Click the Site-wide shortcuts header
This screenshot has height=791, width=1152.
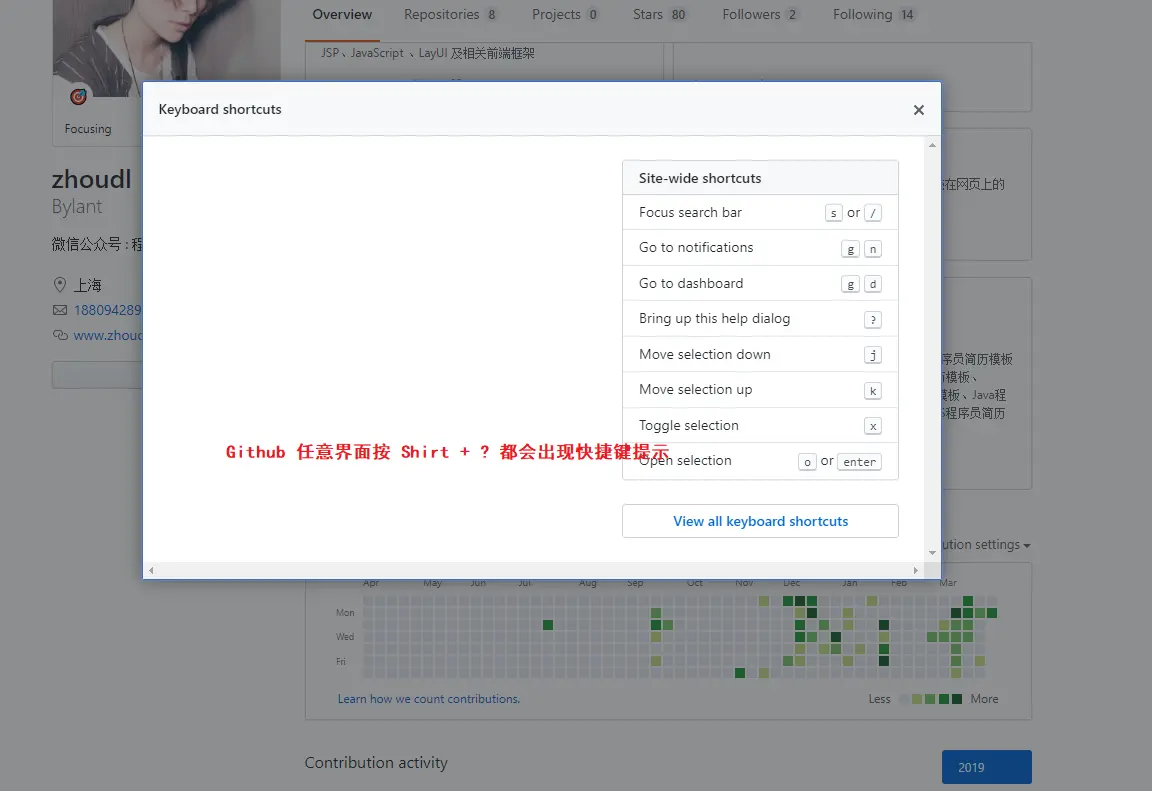pos(760,178)
